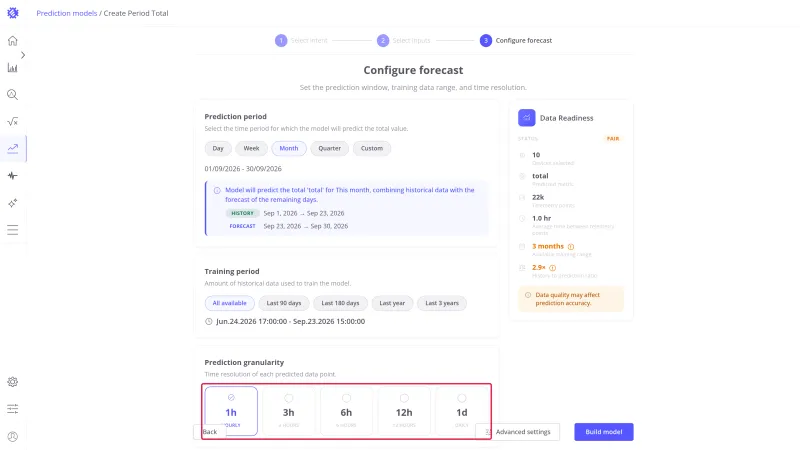Viewport: 800px width, 450px height.
Task: Choose All available training period
Action: [x=230, y=303]
